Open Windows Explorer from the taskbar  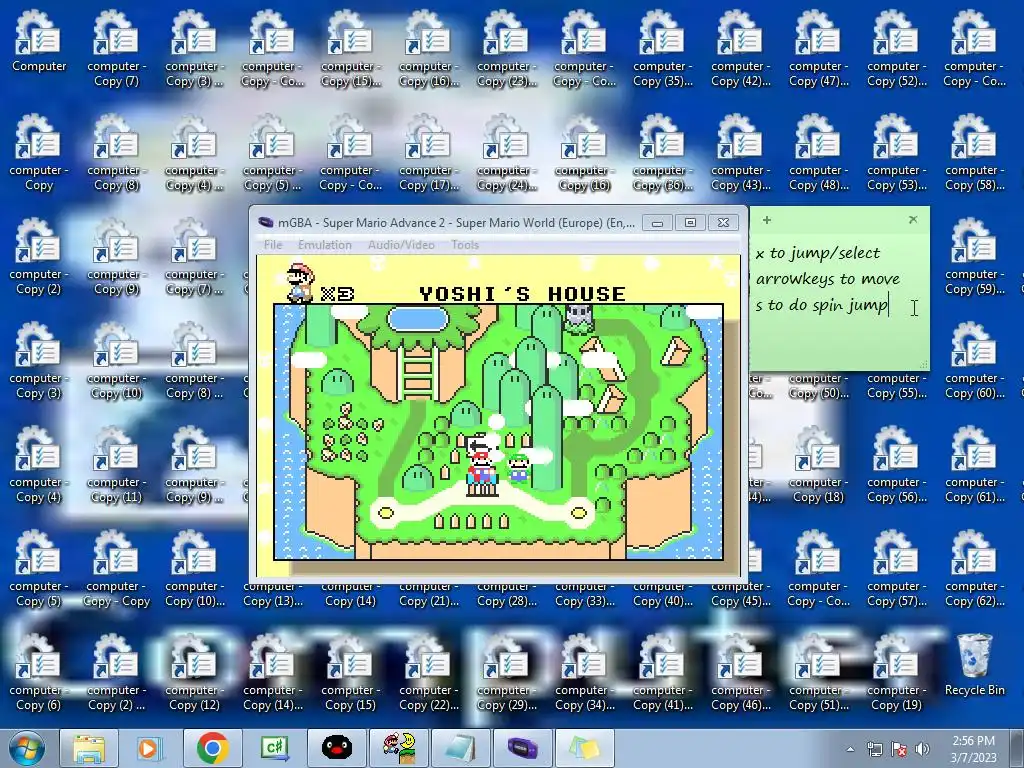89,748
